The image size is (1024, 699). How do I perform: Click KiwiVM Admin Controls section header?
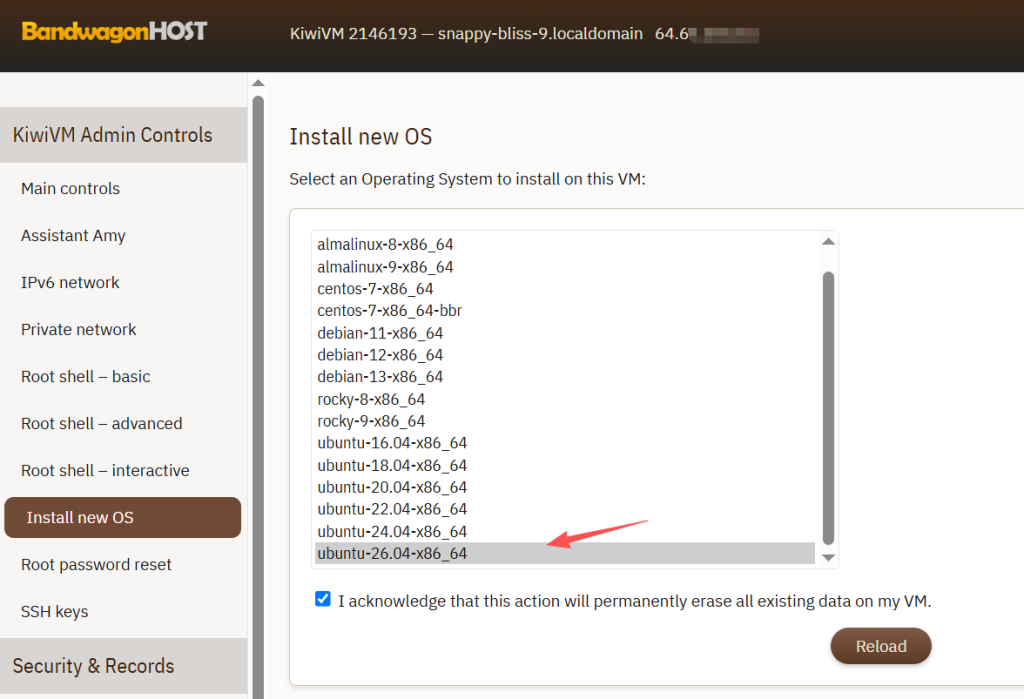[x=123, y=135]
